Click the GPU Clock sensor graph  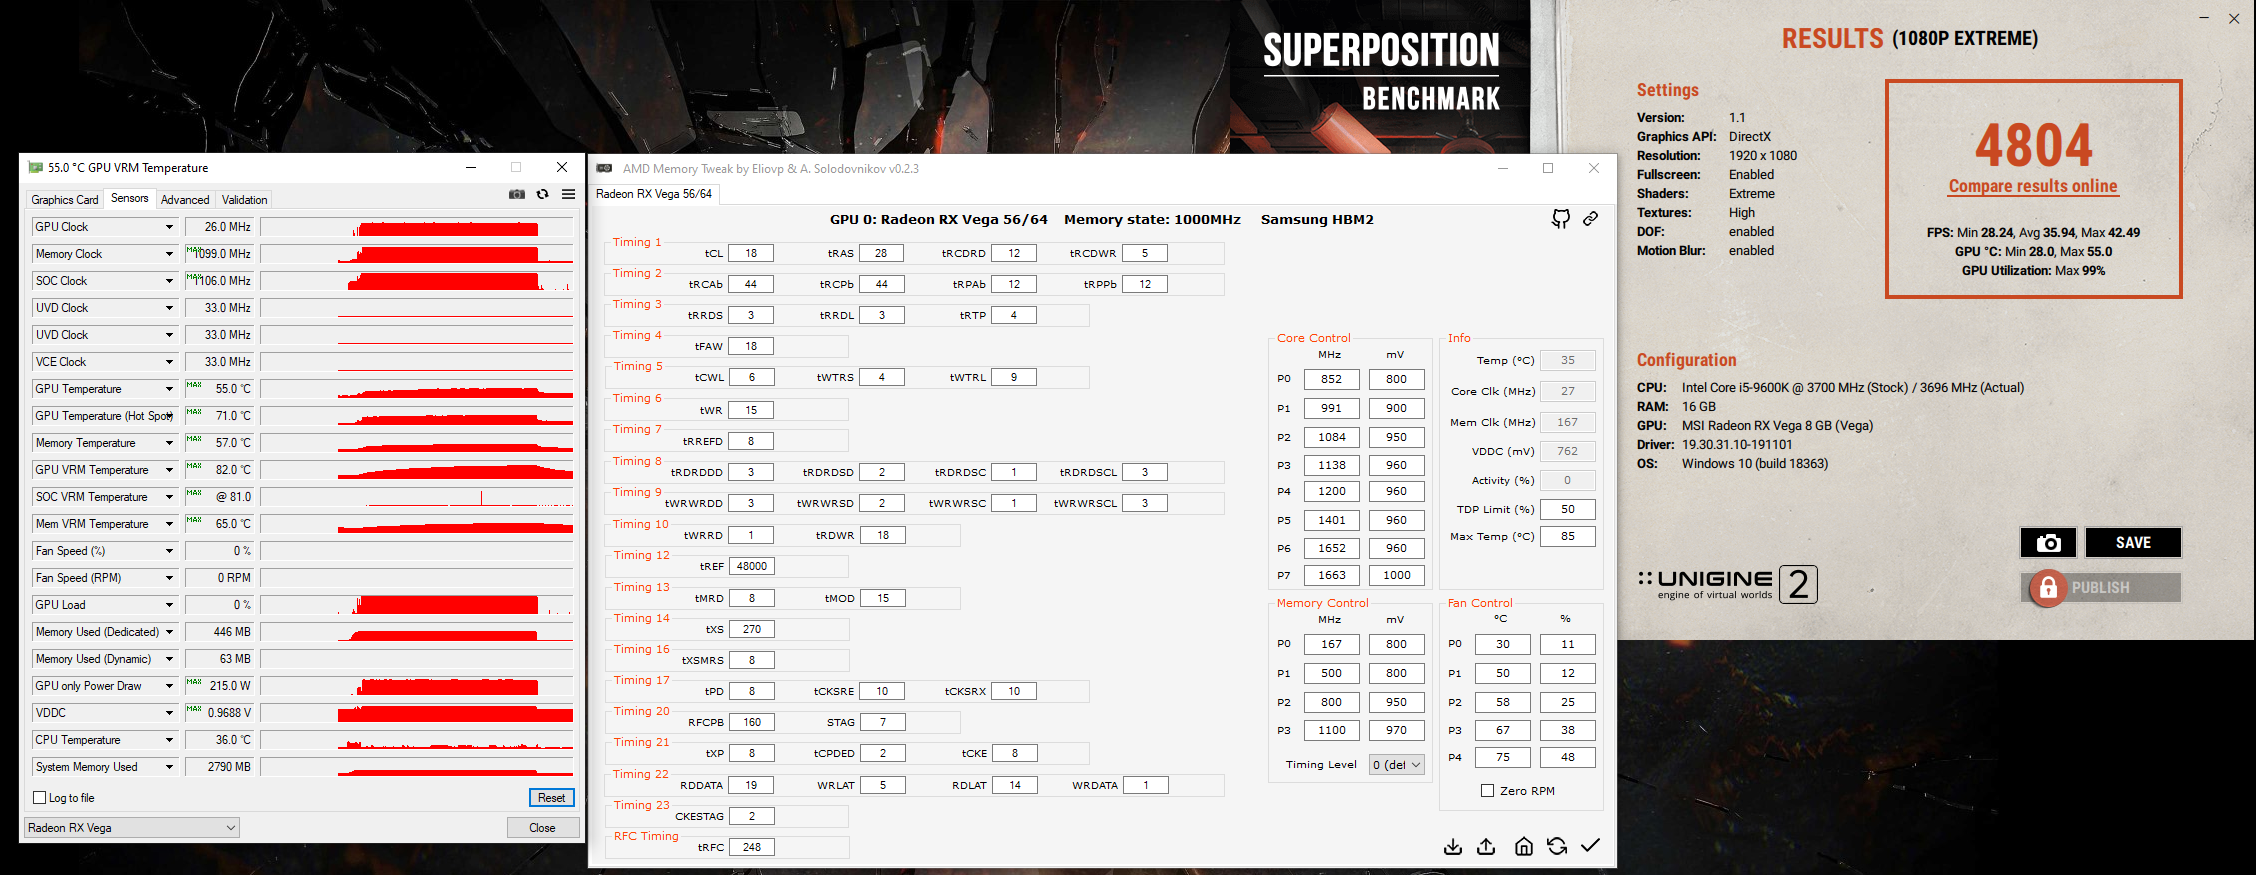(416, 227)
